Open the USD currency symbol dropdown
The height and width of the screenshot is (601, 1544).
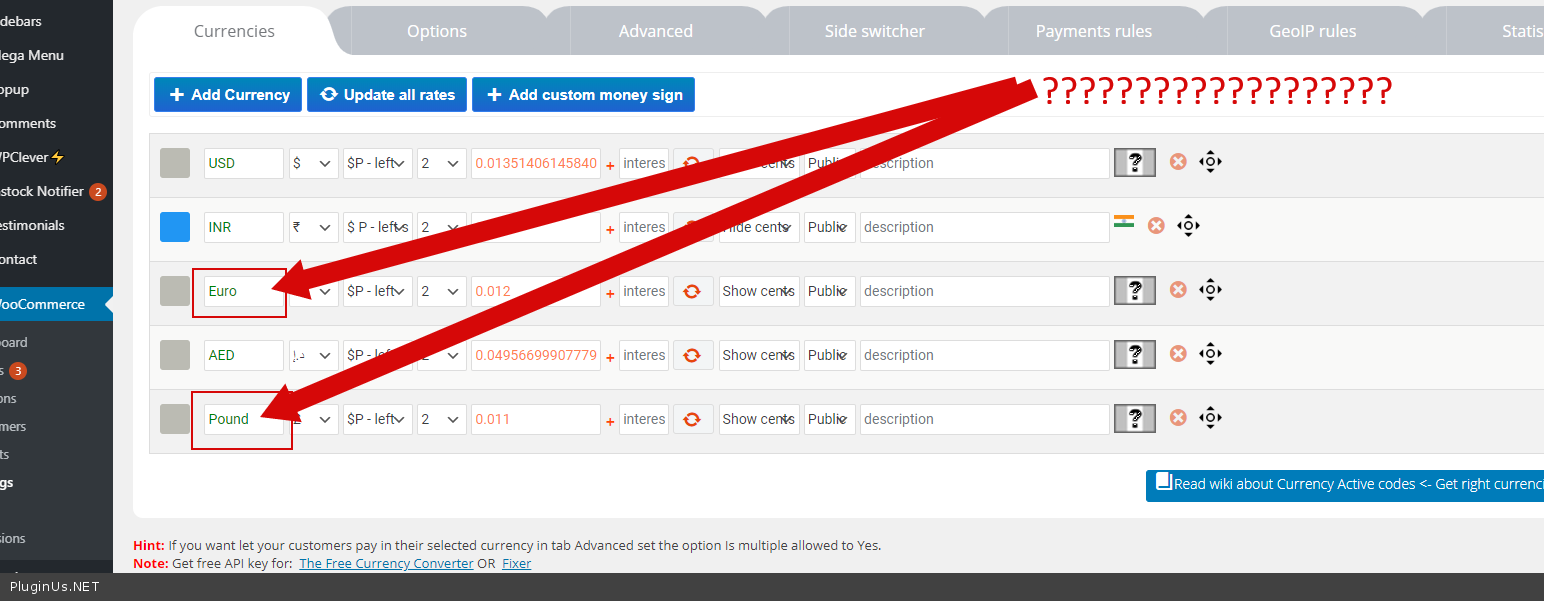[313, 163]
